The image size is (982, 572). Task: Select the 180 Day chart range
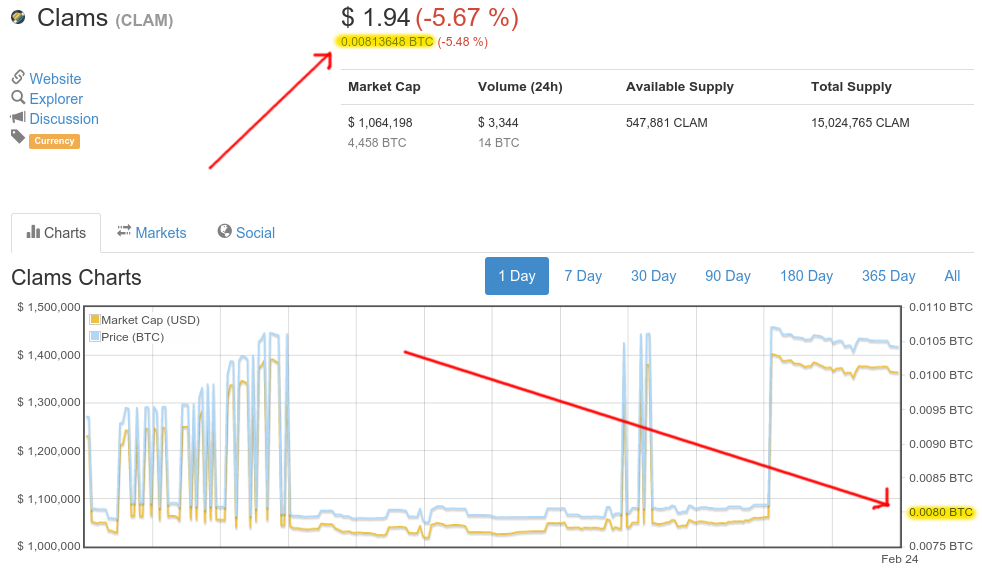806,276
